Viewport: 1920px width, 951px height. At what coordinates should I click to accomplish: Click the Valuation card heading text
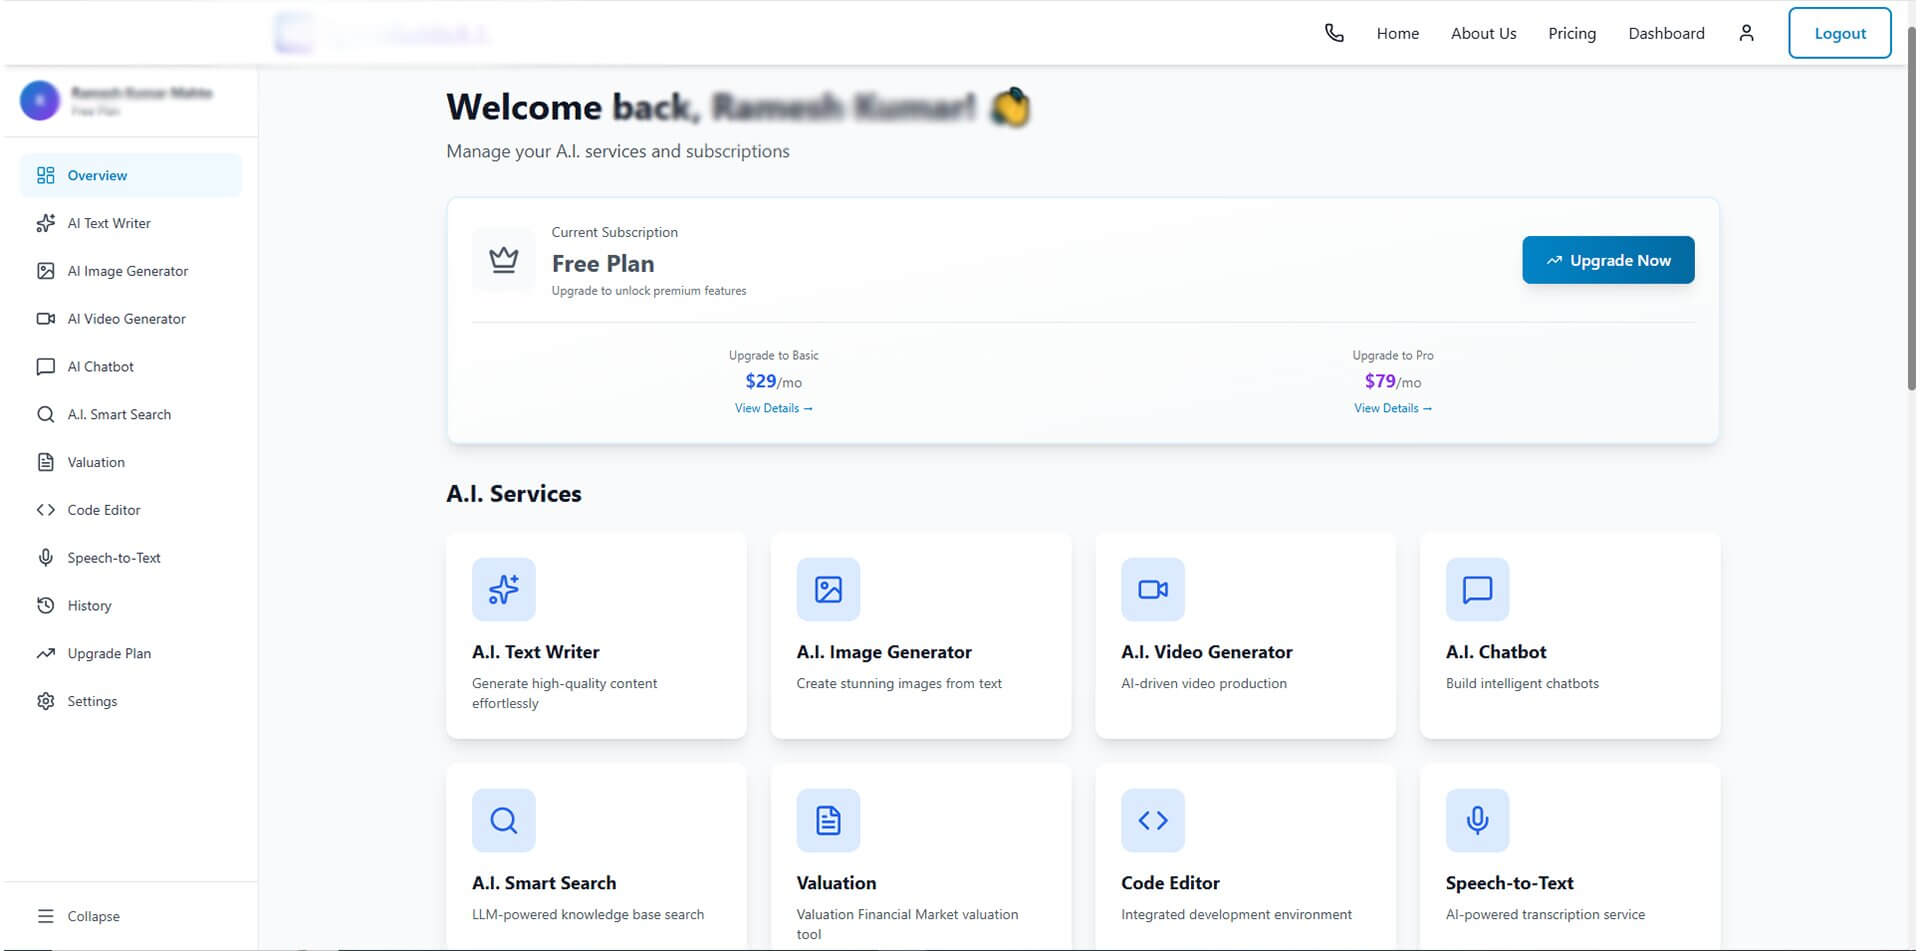836,883
